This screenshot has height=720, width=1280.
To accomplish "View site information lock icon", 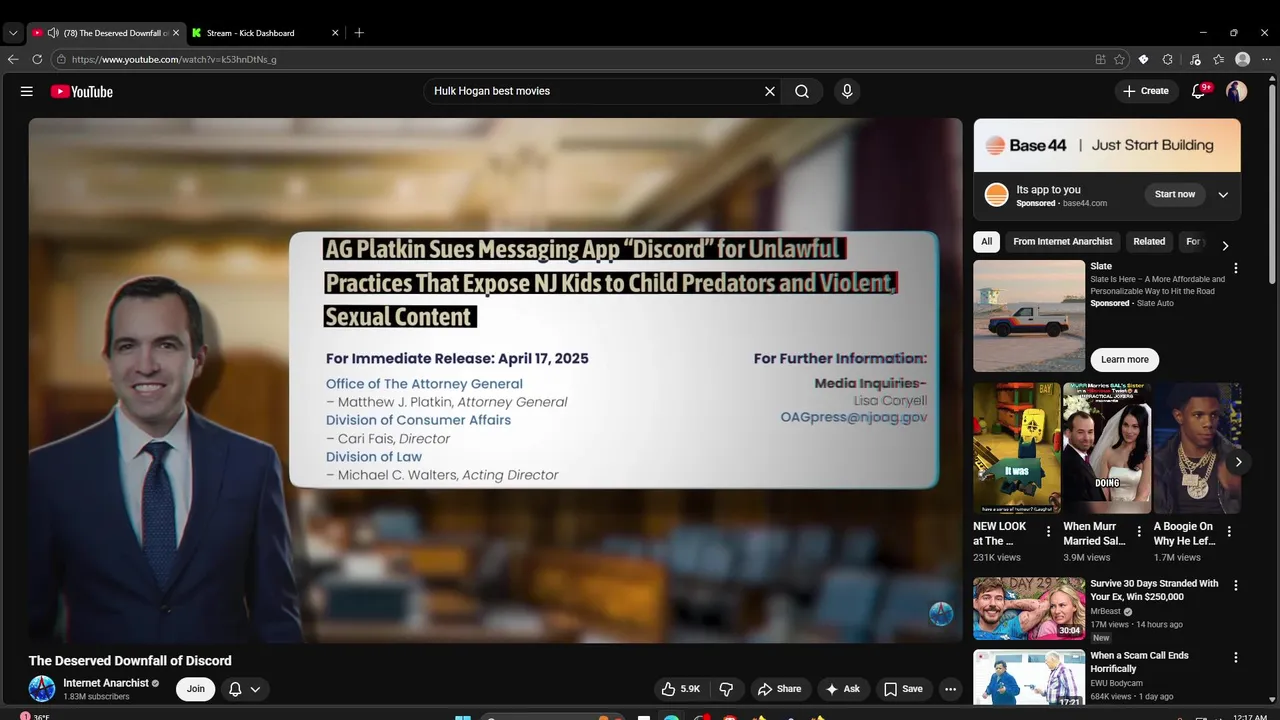I will pyautogui.click(x=62, y=59).
